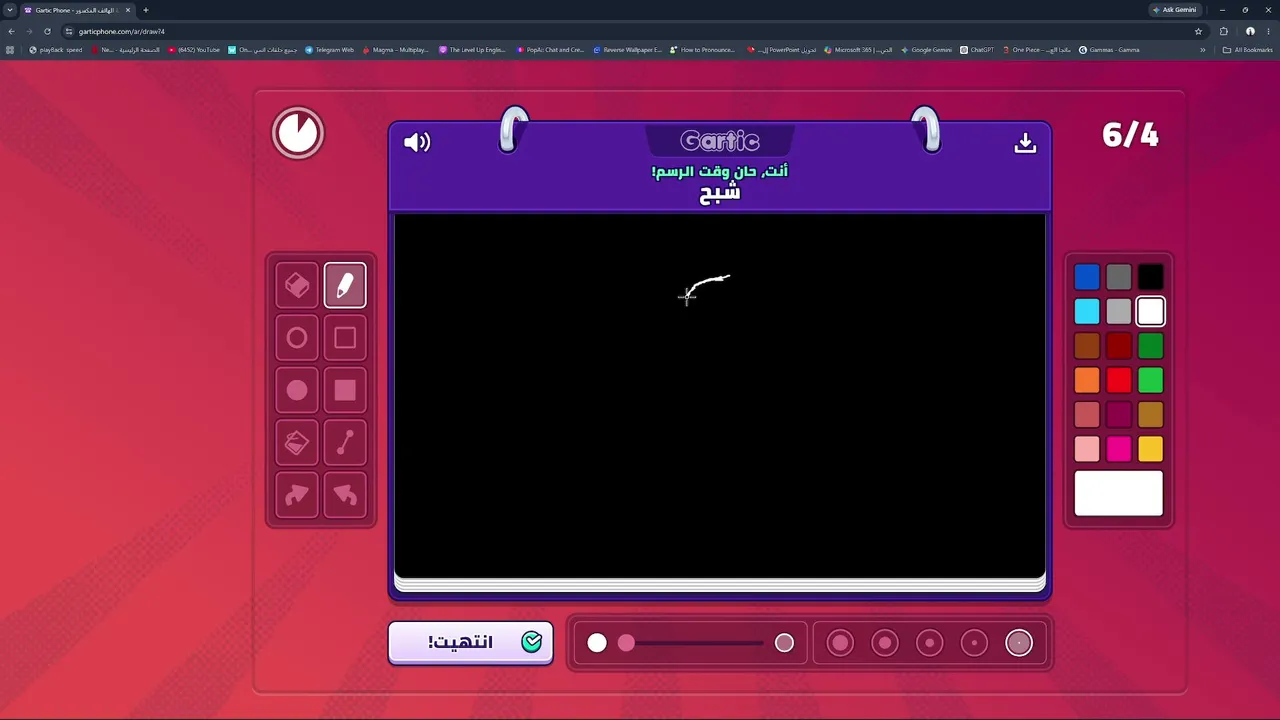Open the ChatGPT bookmark
The width and height of the screenshot is (1280, 720).
click(977, 50)
